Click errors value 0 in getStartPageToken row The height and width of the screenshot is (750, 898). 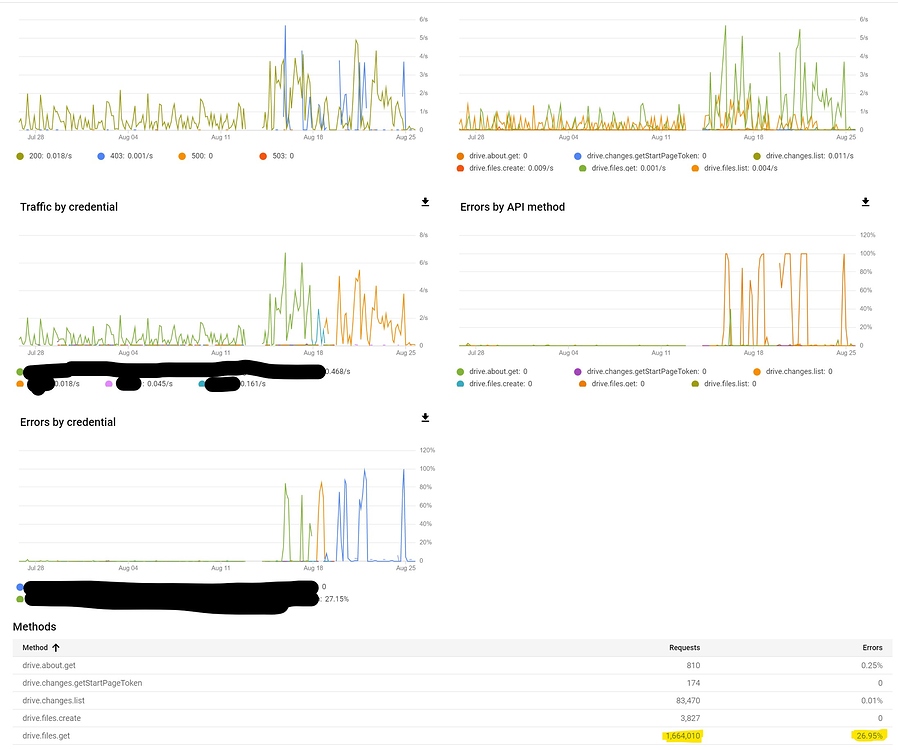(880, 683)
